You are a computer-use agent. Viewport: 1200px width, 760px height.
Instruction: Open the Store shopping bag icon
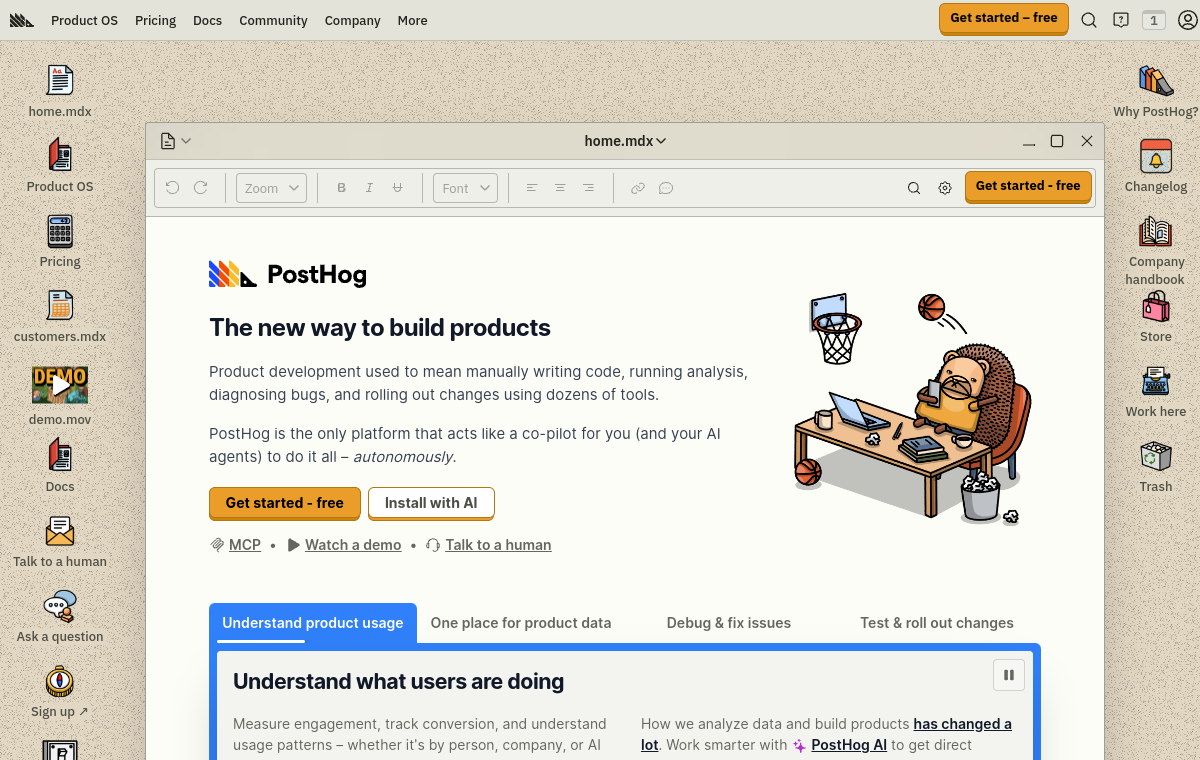tap(1156, 307)
